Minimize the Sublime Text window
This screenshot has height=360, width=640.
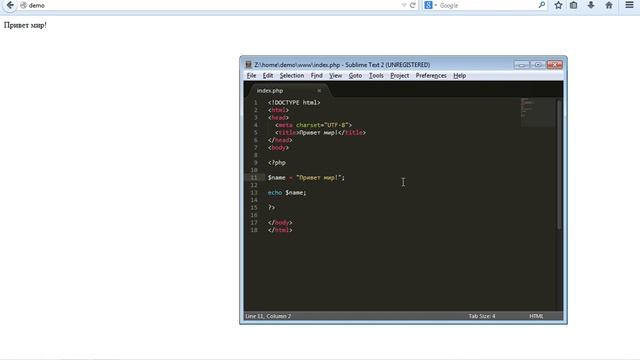tap(522, 64)
